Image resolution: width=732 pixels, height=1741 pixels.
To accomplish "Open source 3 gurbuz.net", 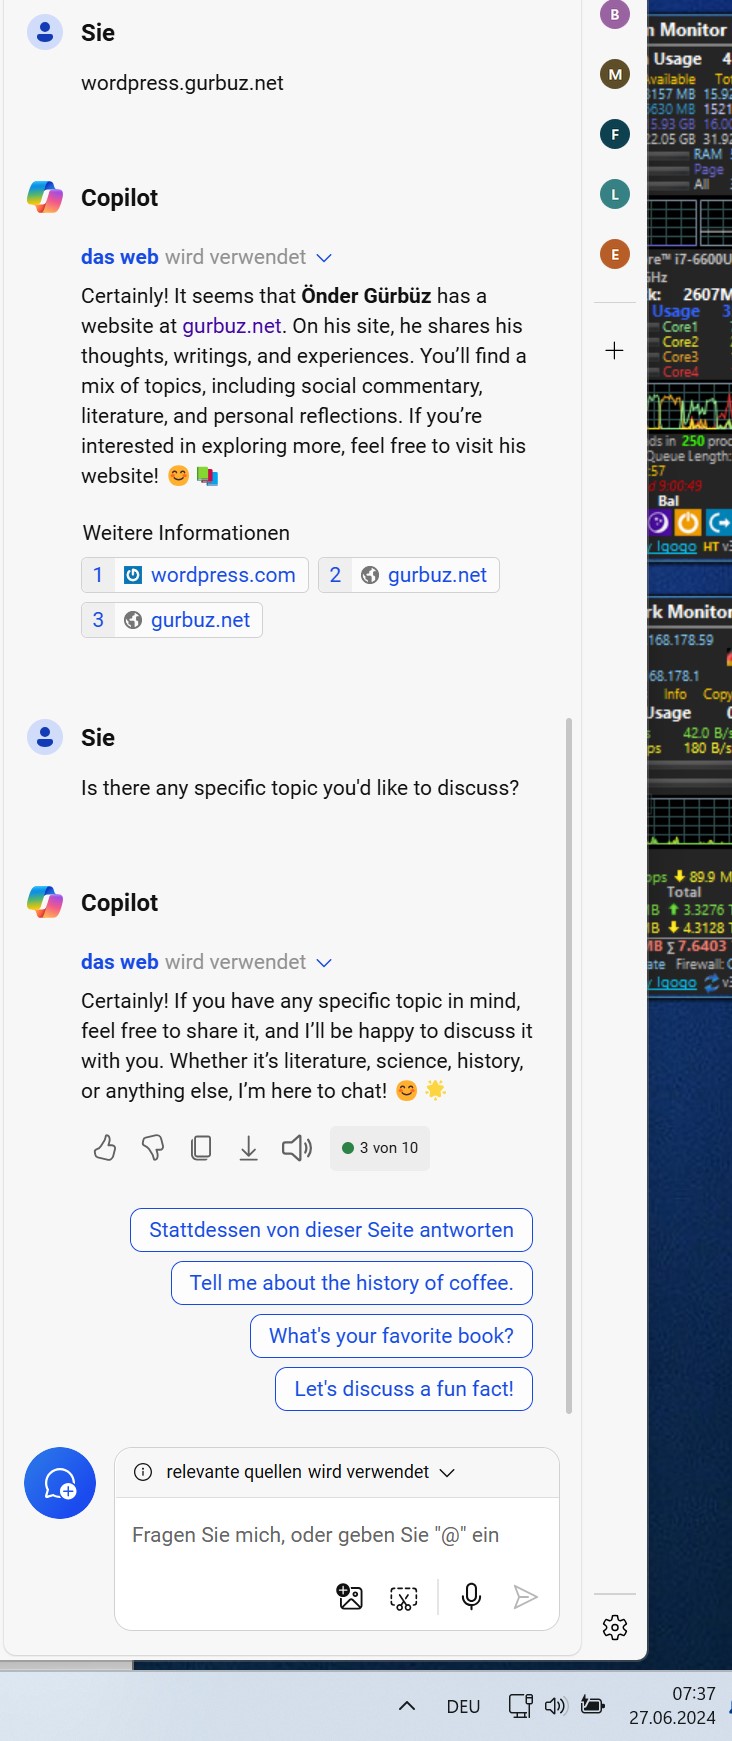I will click(172, 620).
